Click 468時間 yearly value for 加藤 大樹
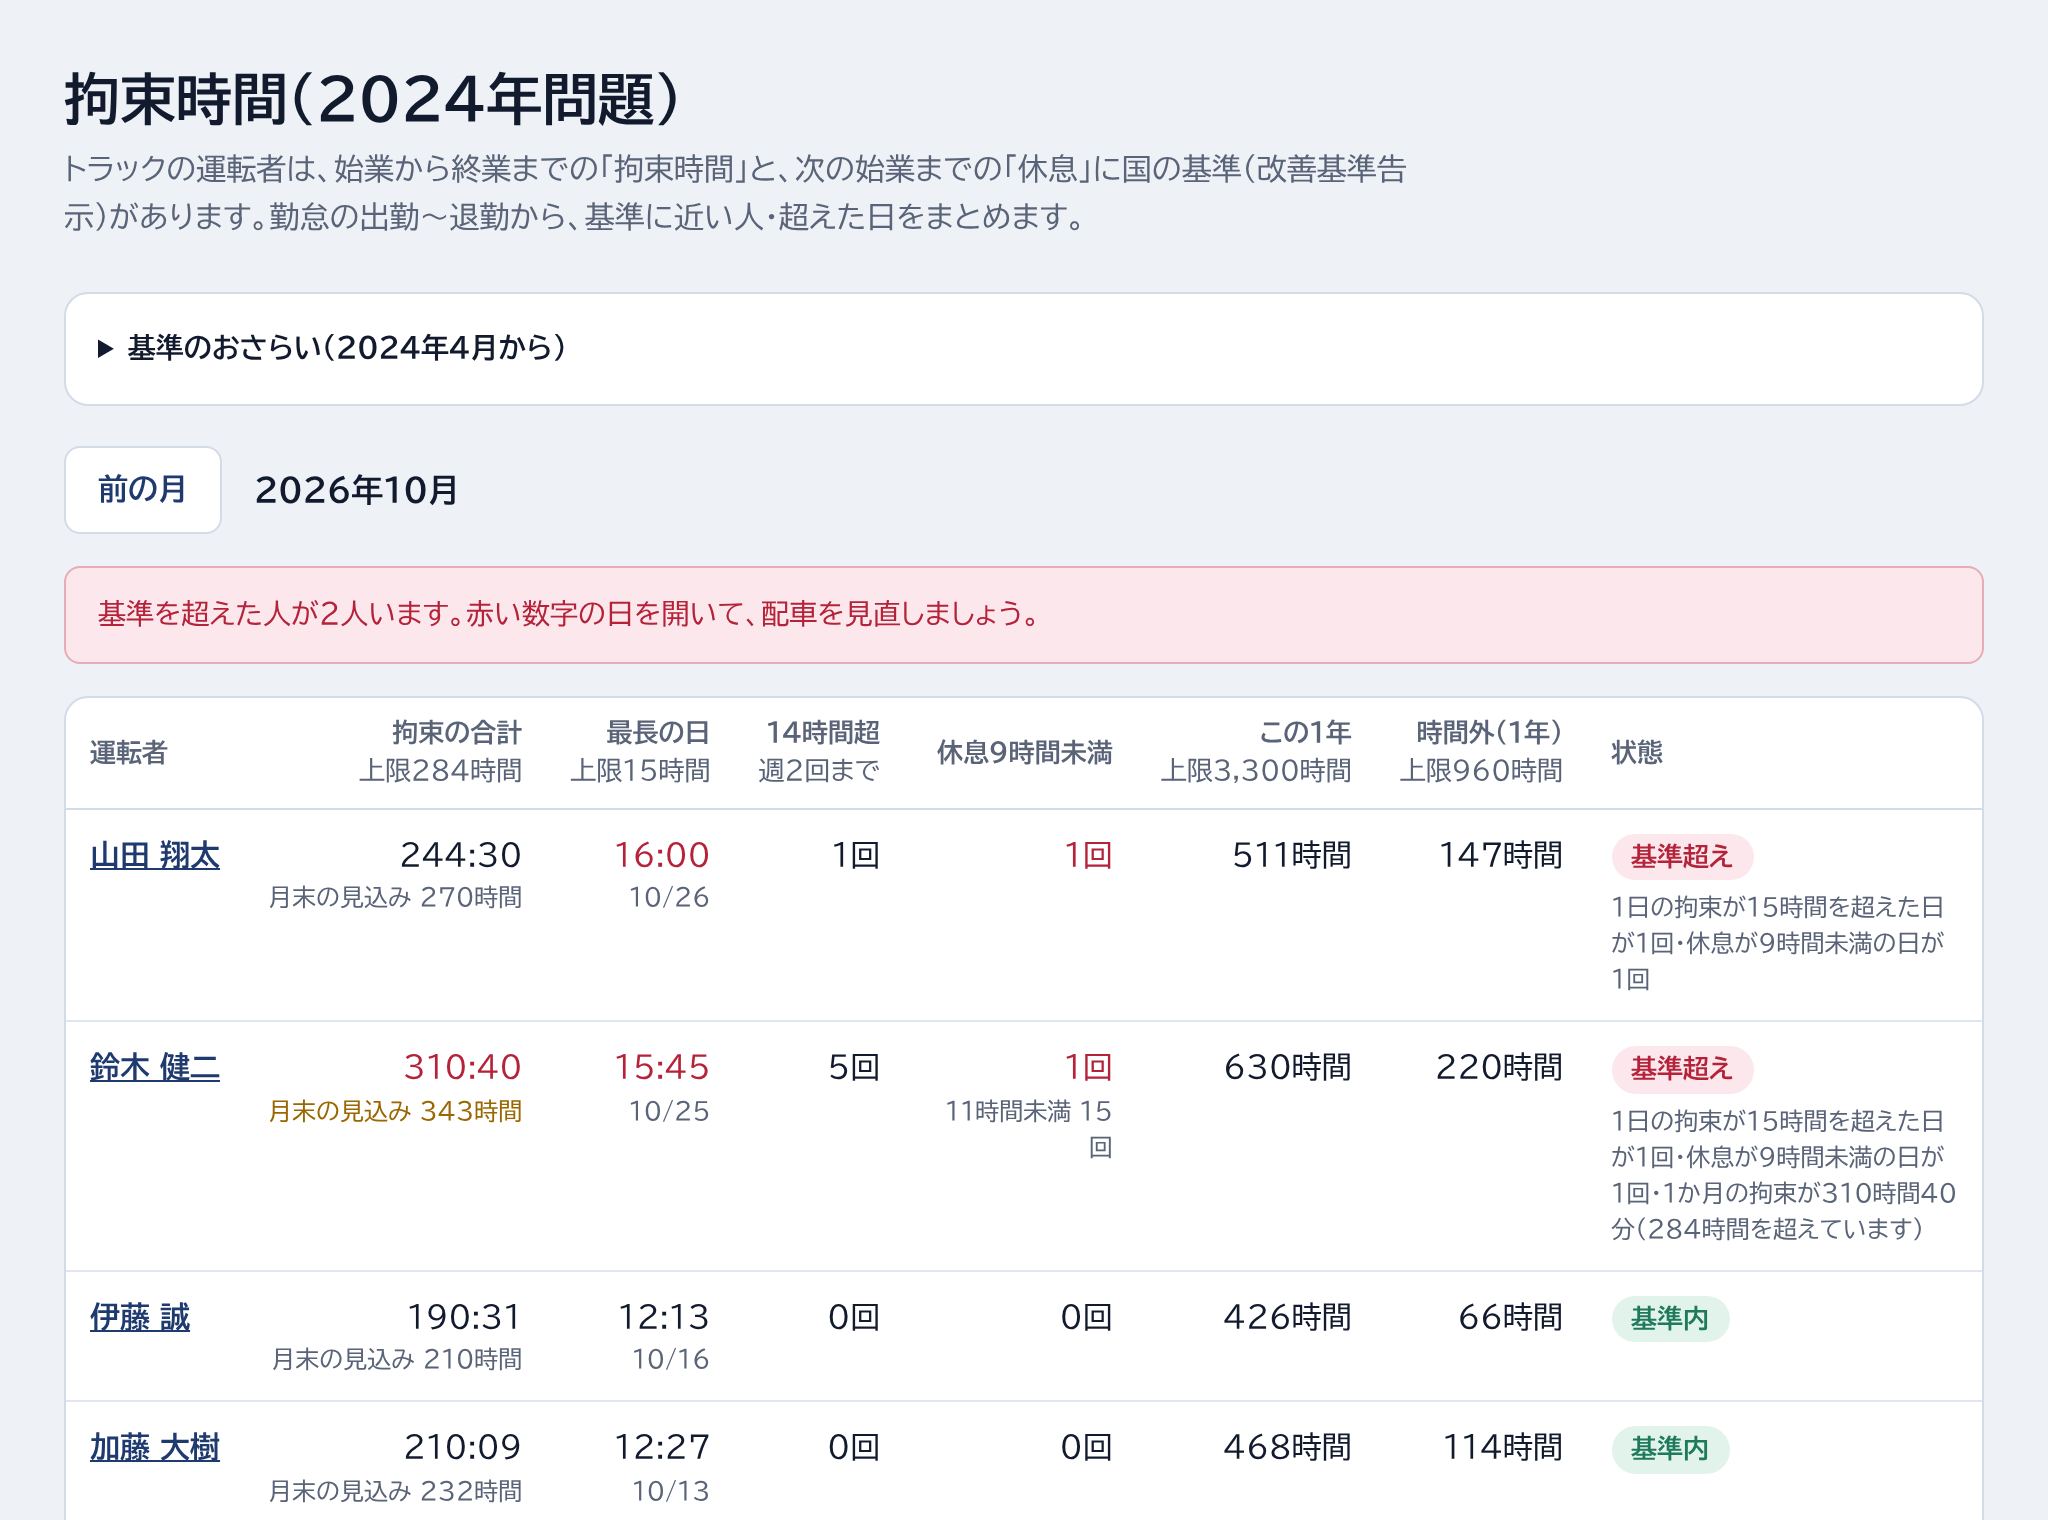This screenshot has height=1520, width=2048. 1287,1447
